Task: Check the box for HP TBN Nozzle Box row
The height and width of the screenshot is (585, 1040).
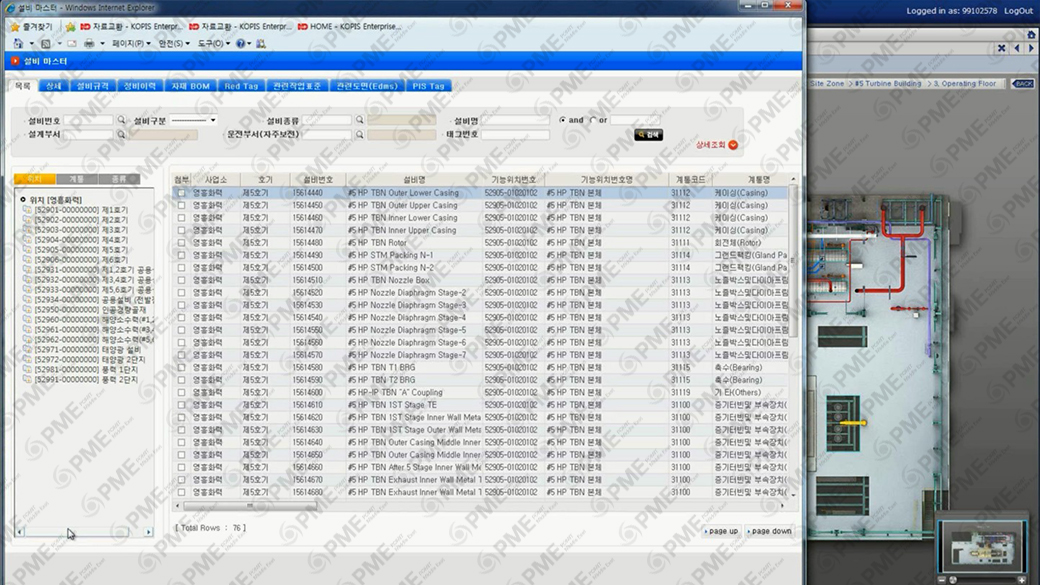Action: 181,280
